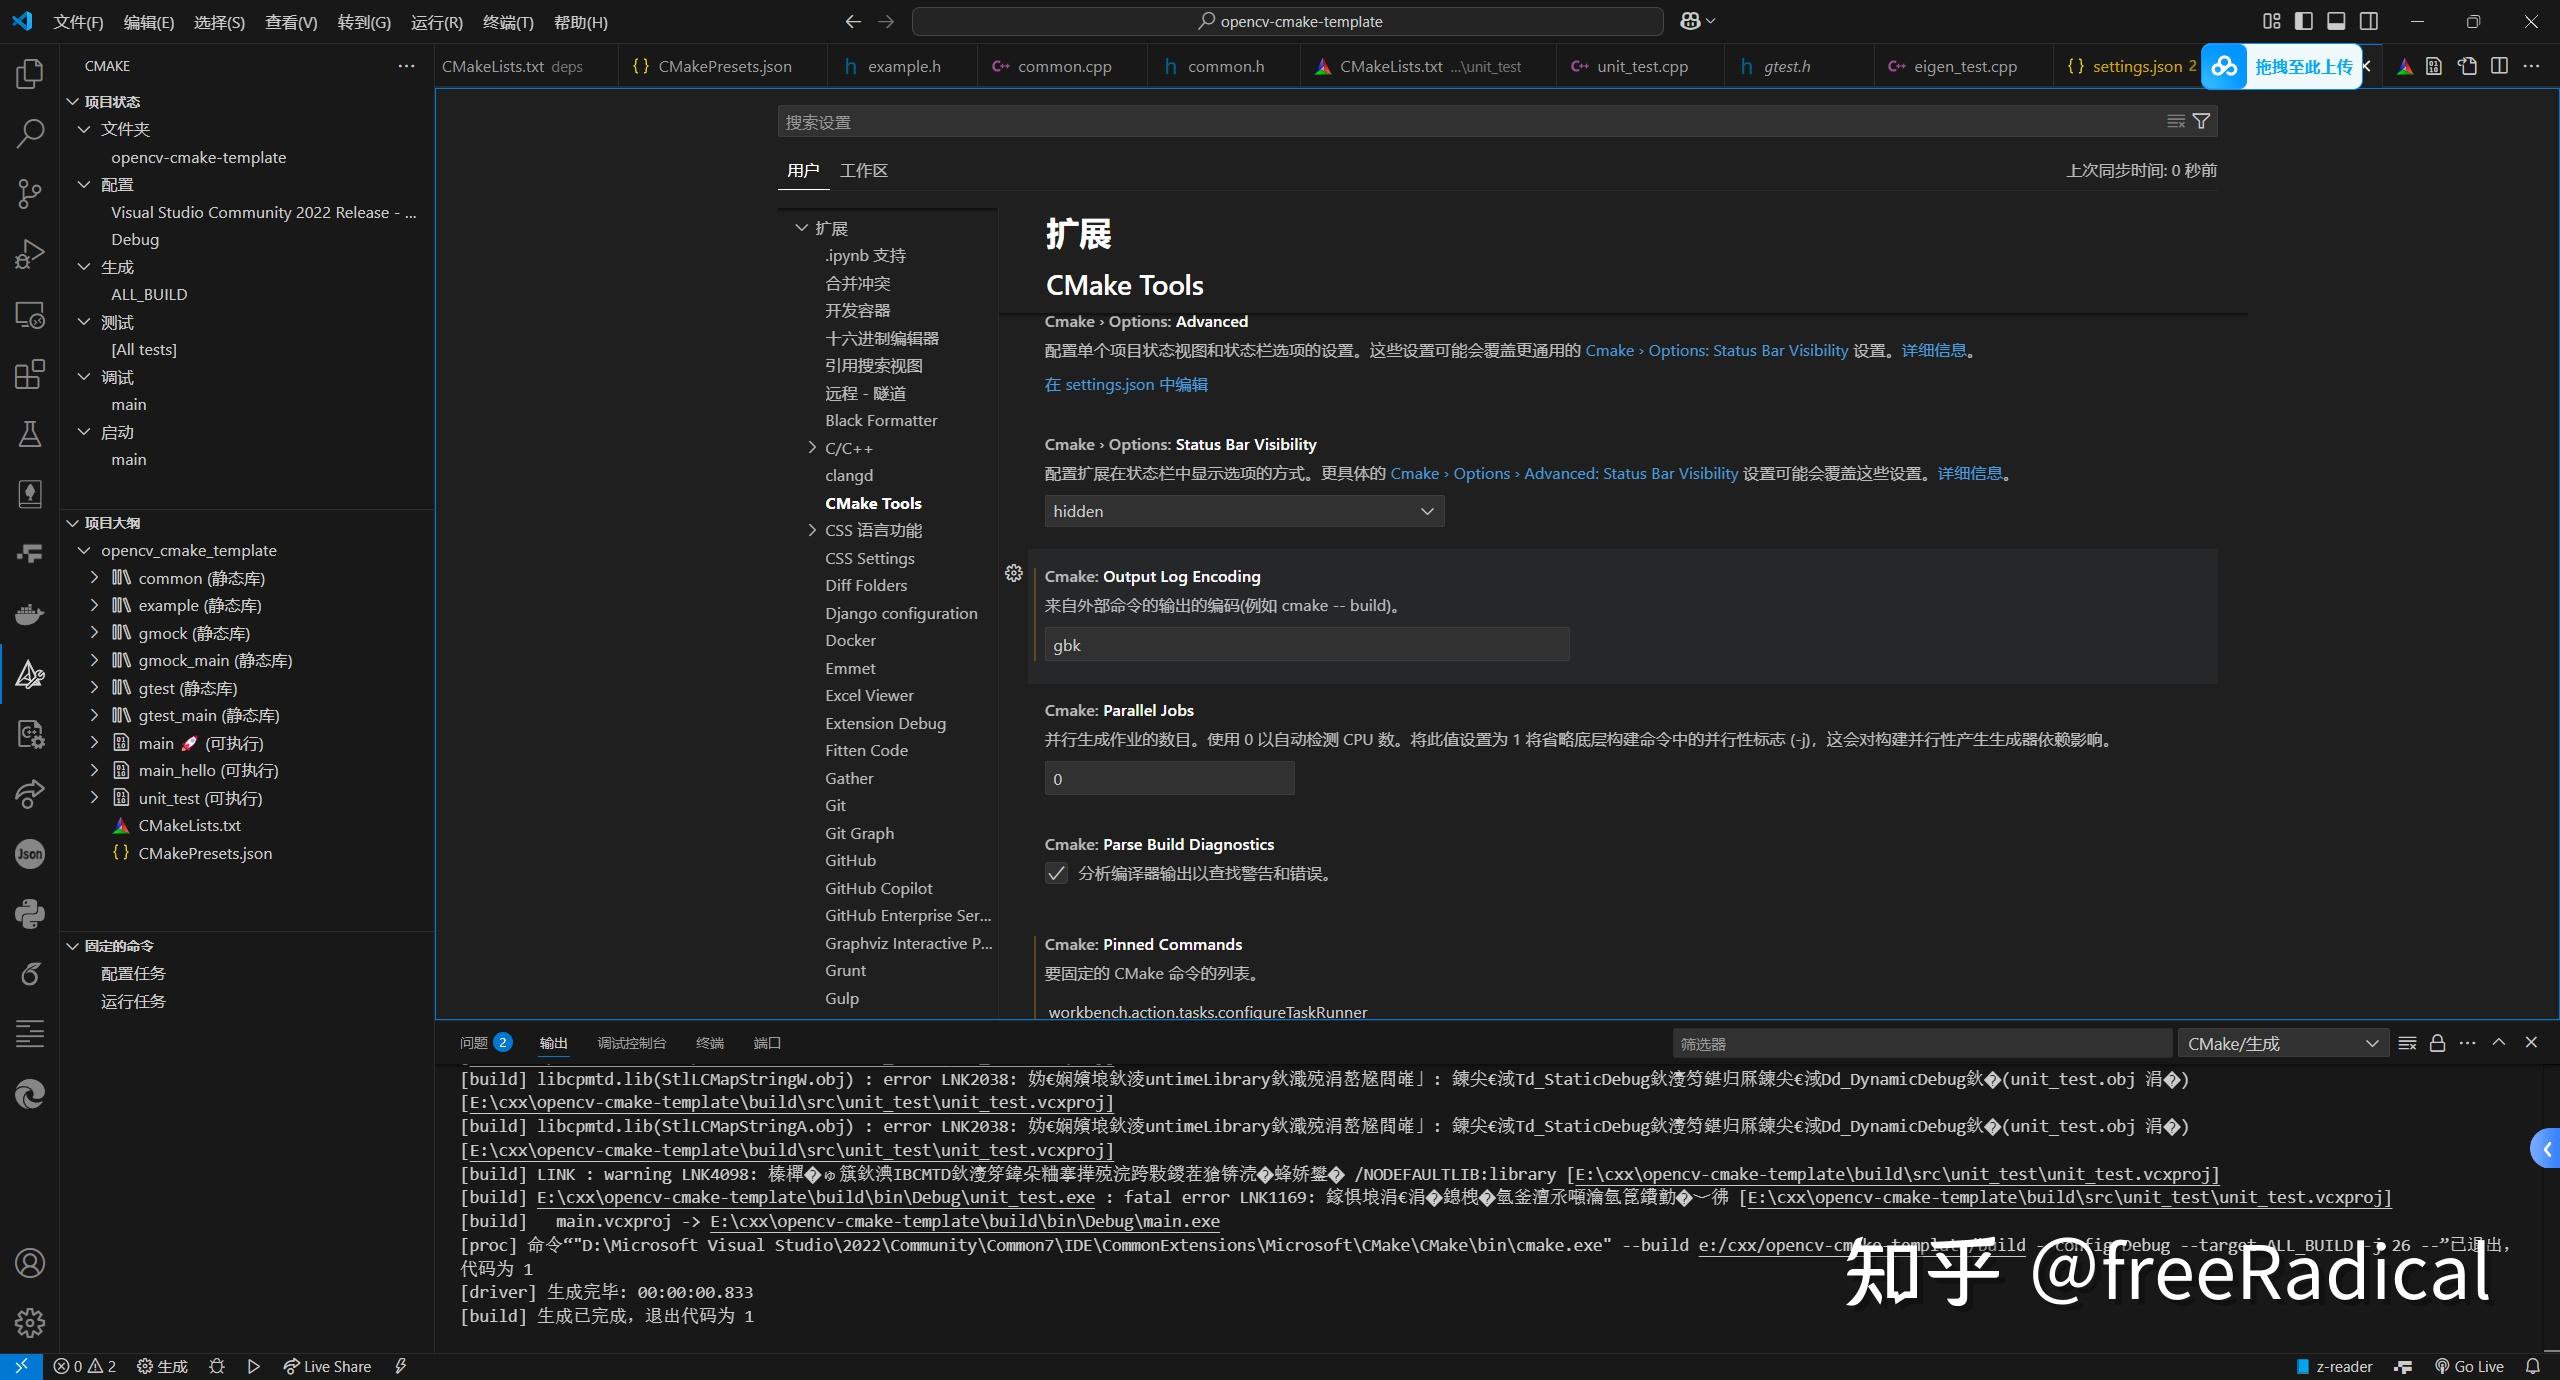Uncheck Parse Build Diagnostics checkbox
Image resolution: width=2560 pixels, height=1380 pixels.
(x=1055, y=873)
